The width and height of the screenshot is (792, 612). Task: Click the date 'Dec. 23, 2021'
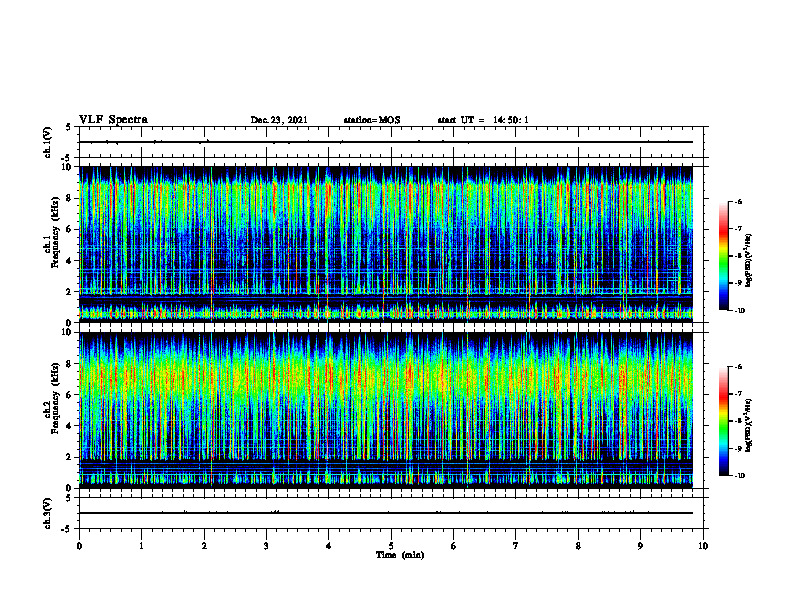279,120
